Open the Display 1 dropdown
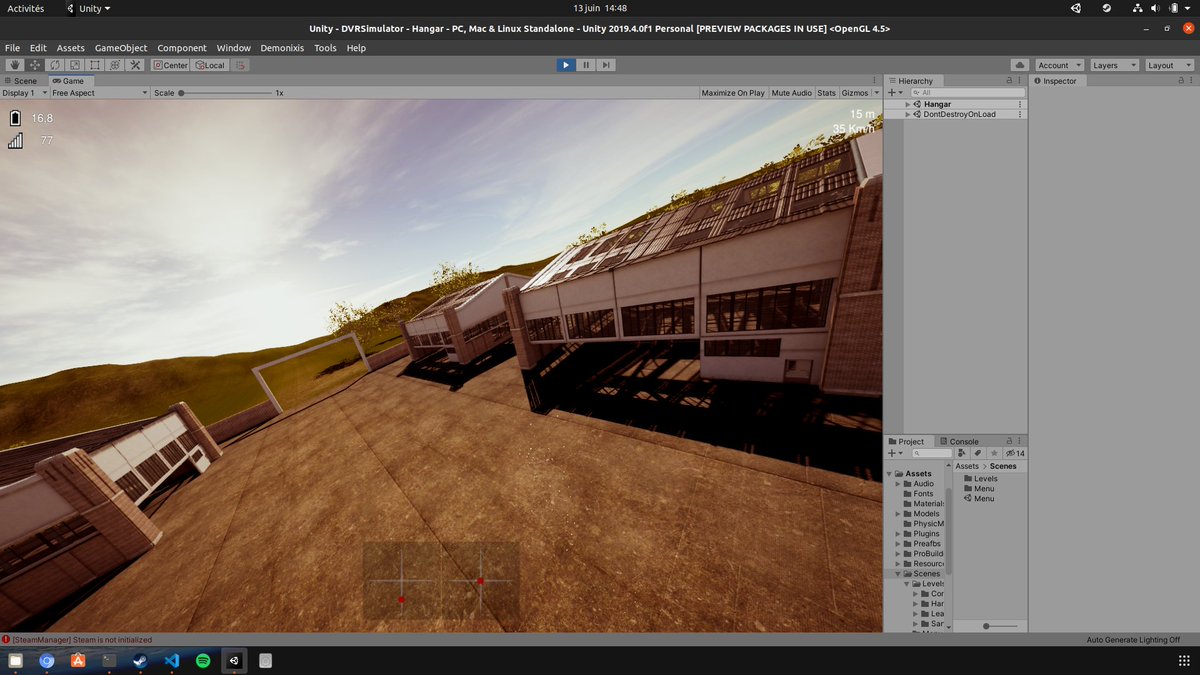The width and height of the screenshot is (1200, 675). tap(24, 93)
